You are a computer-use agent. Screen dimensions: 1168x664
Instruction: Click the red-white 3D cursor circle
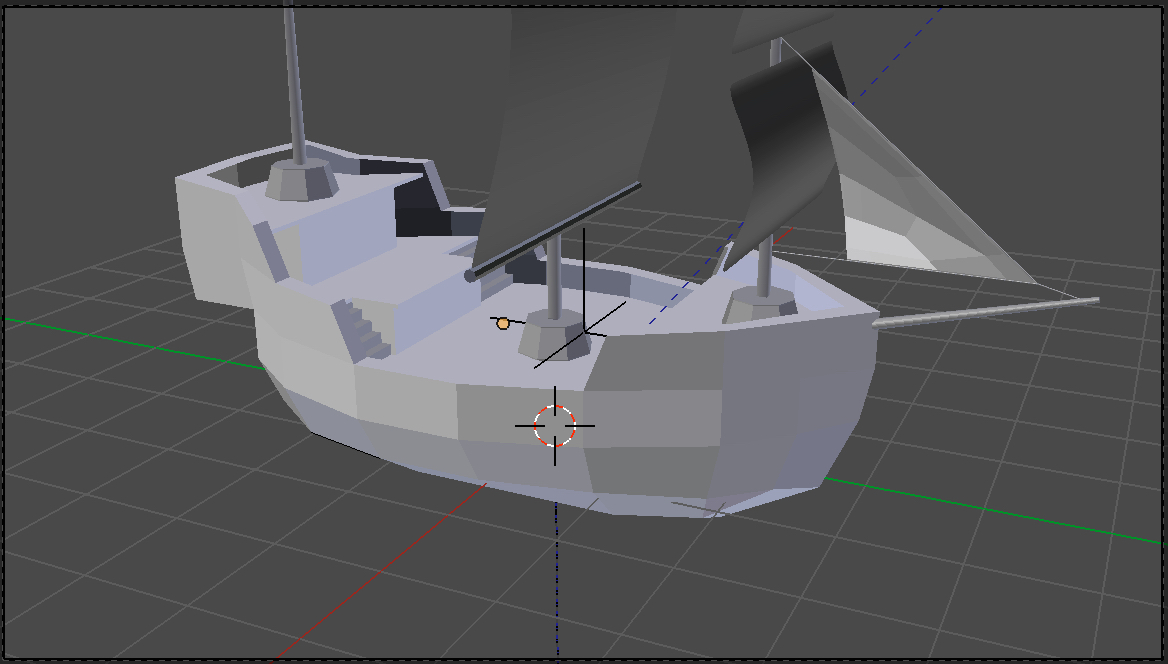tap(555, 426)
